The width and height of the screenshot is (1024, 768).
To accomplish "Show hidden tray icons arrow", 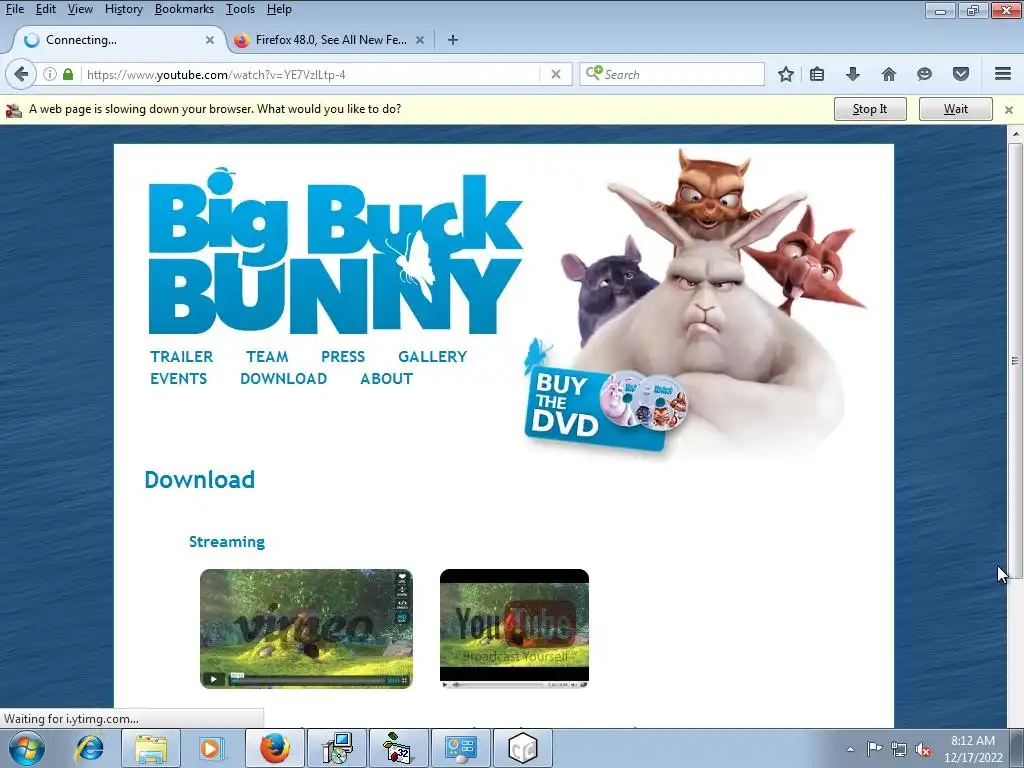I will point(850,749).
